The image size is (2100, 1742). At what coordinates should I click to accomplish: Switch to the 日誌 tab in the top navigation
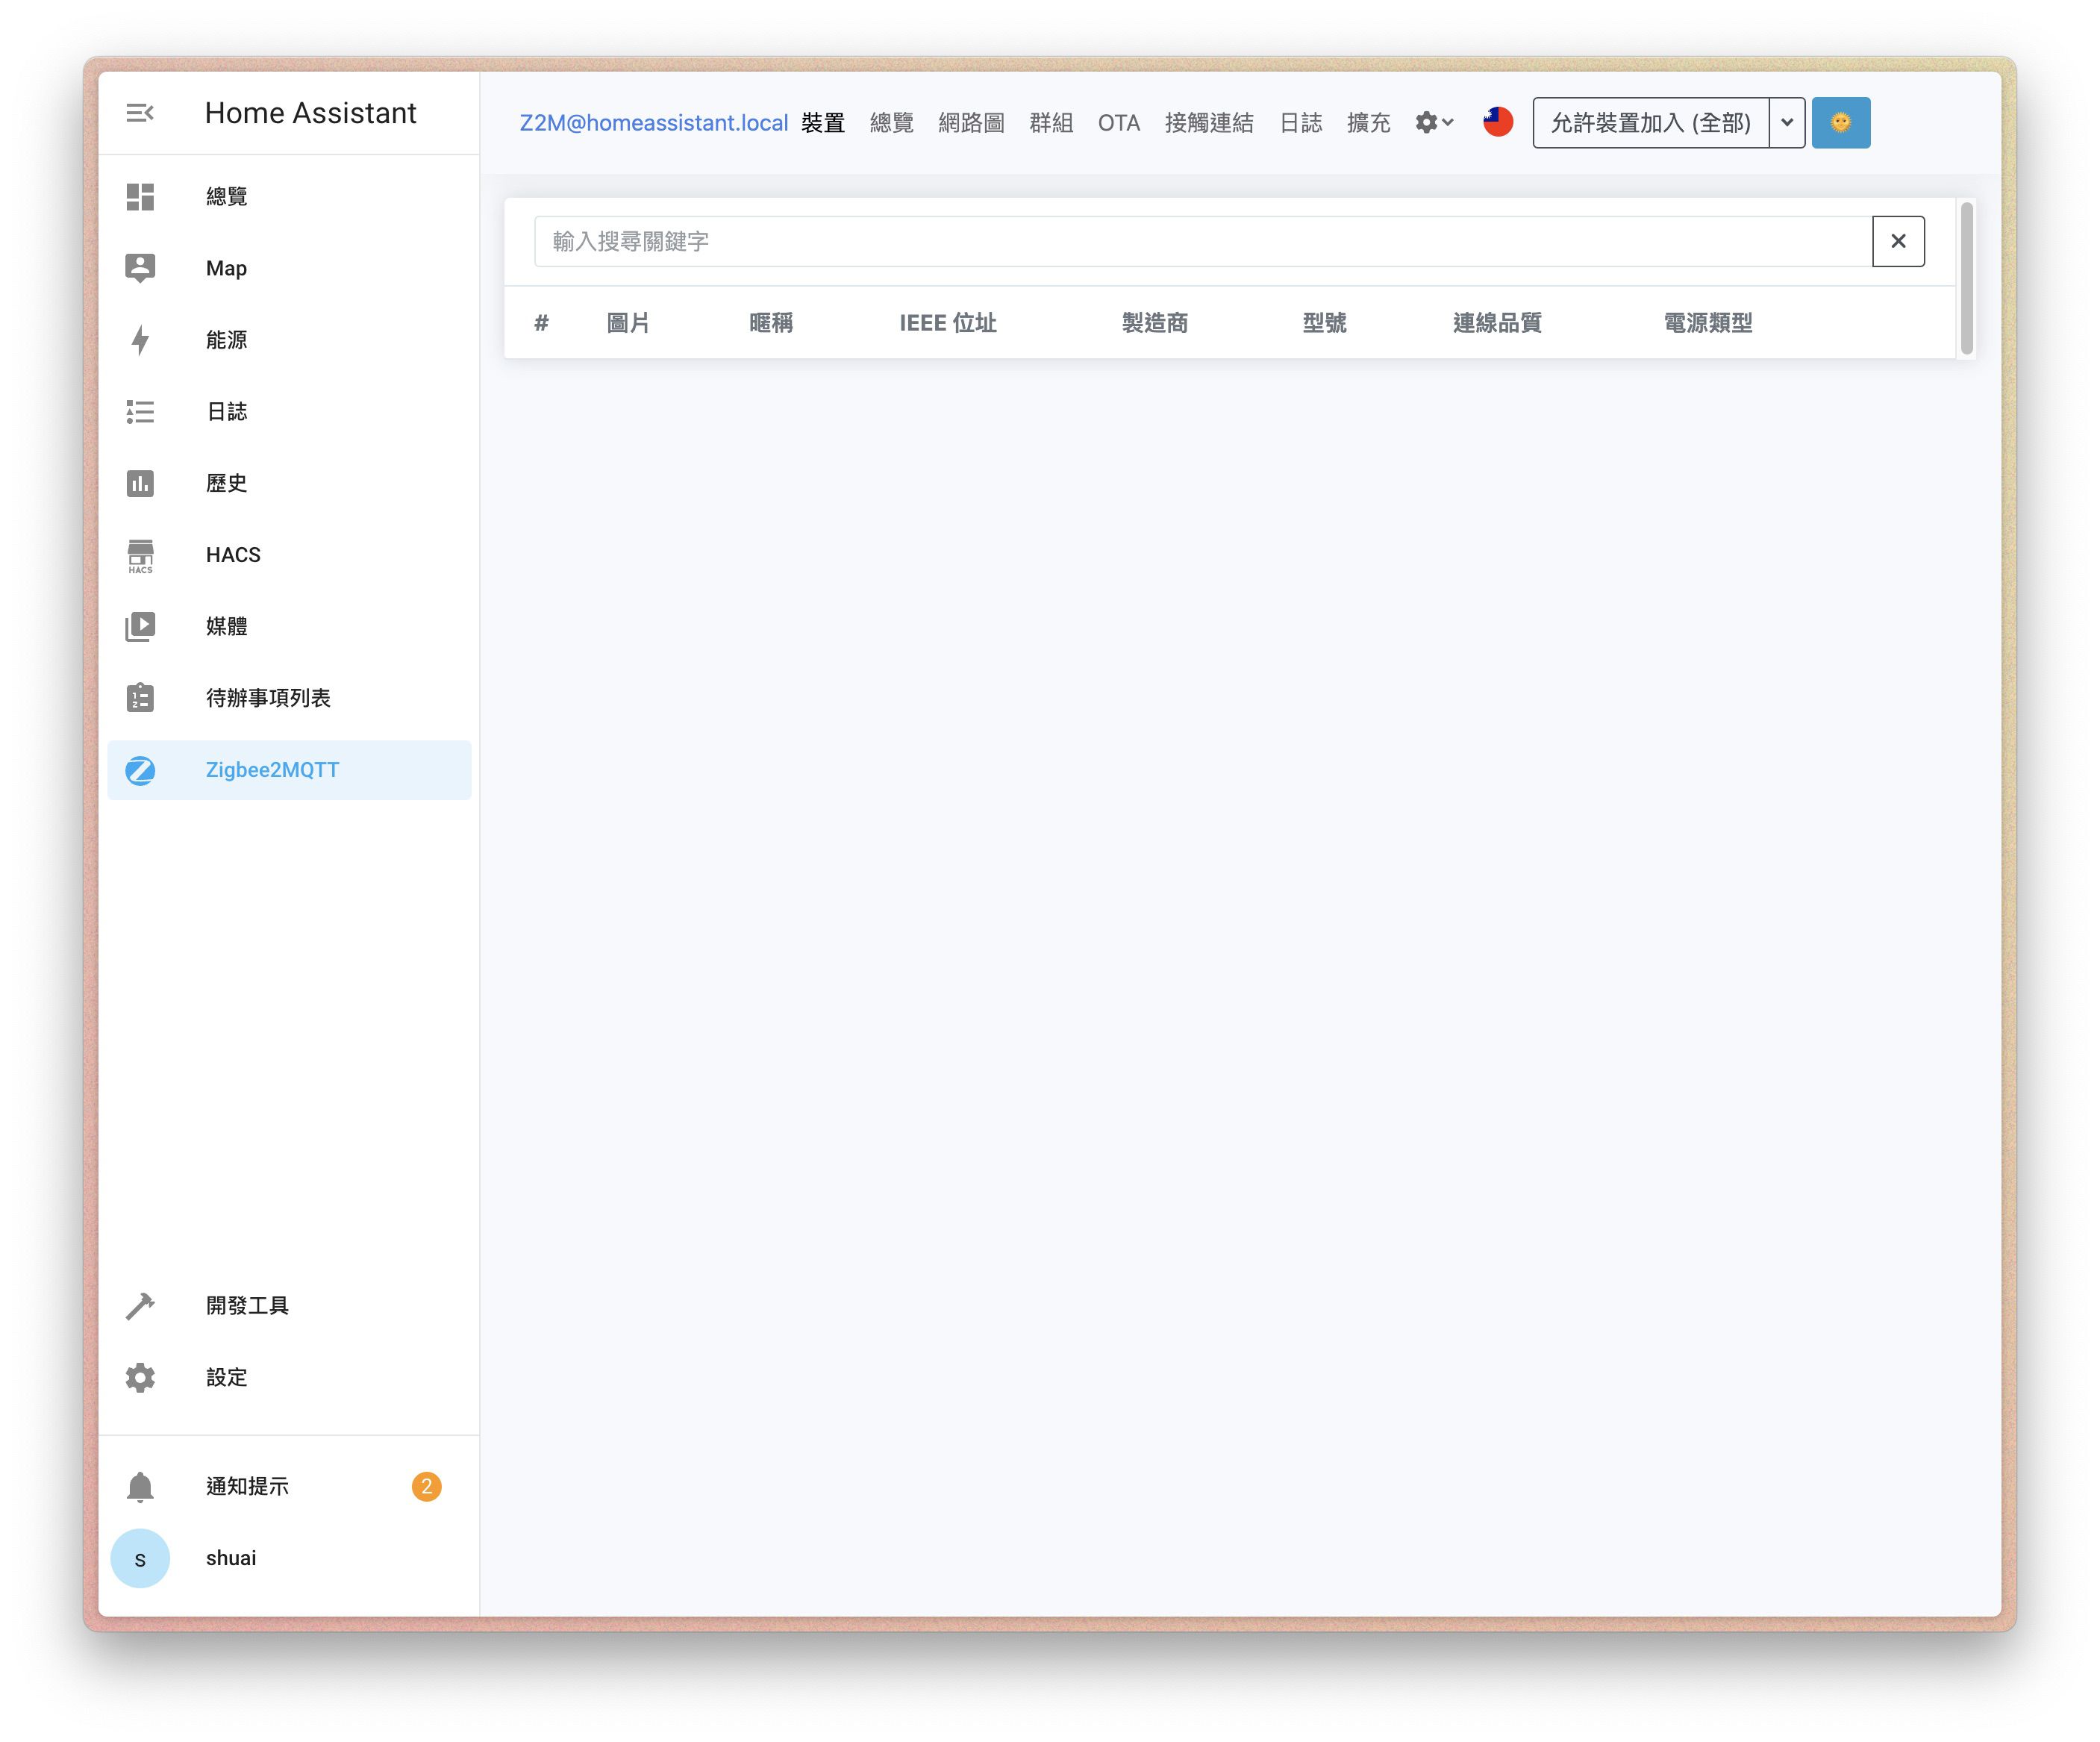[1301, 123]
